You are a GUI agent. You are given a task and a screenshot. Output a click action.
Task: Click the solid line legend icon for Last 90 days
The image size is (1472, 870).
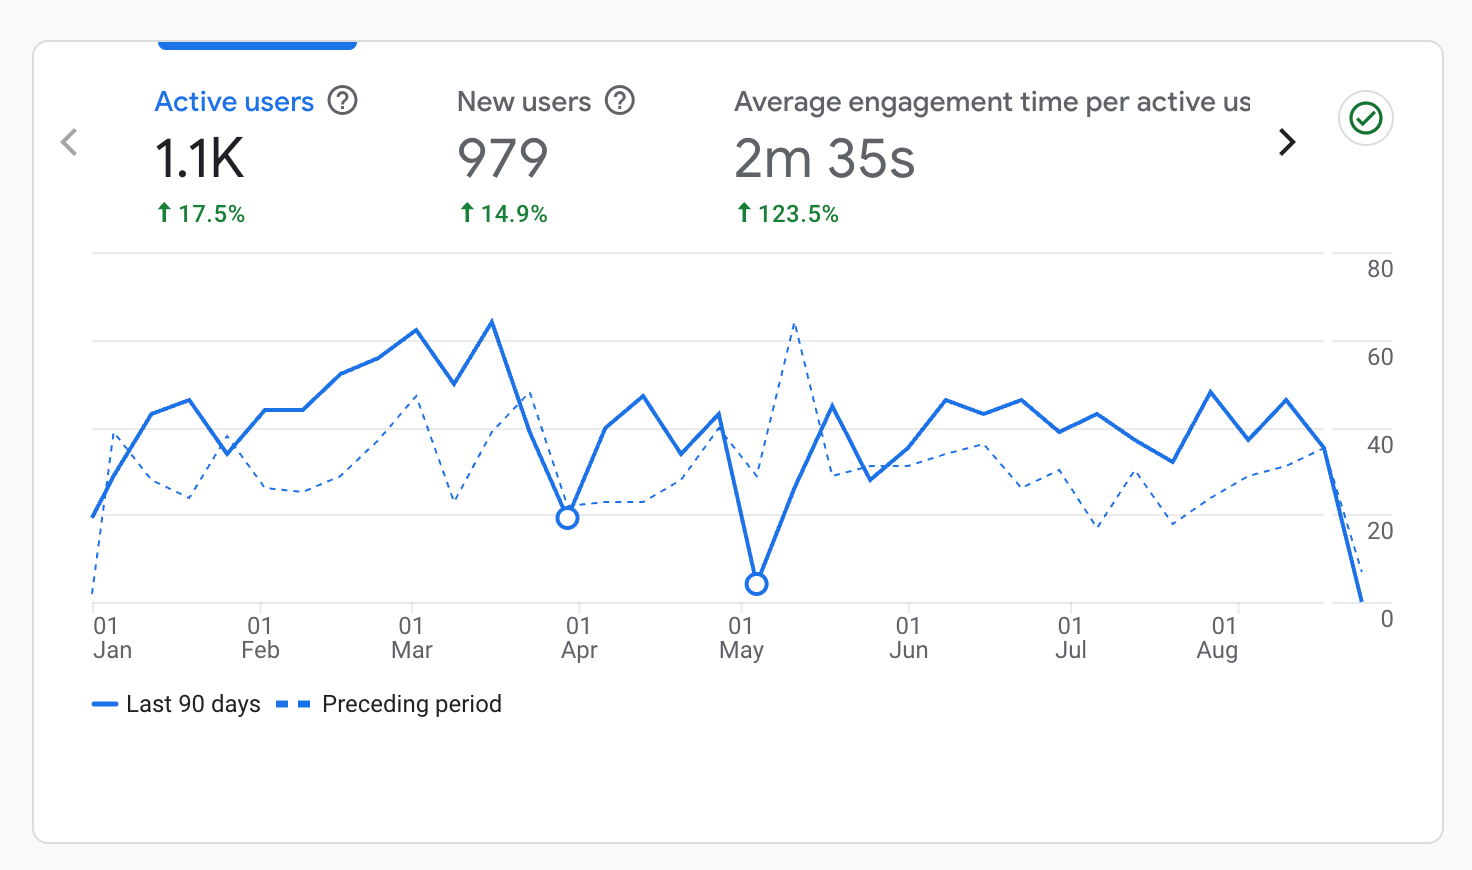tap(105, 705)
